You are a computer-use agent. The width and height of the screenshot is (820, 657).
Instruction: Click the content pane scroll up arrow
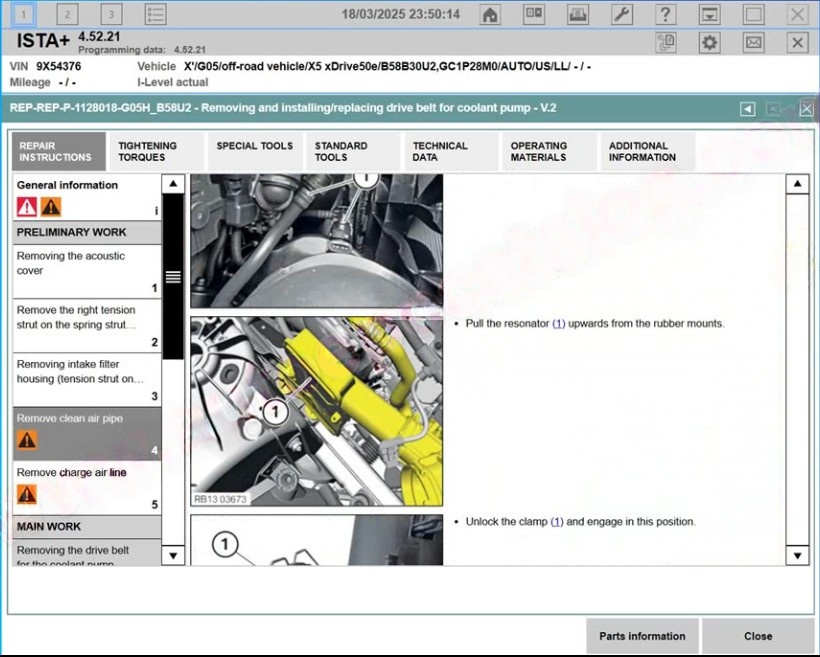click(x=797, y=184)
